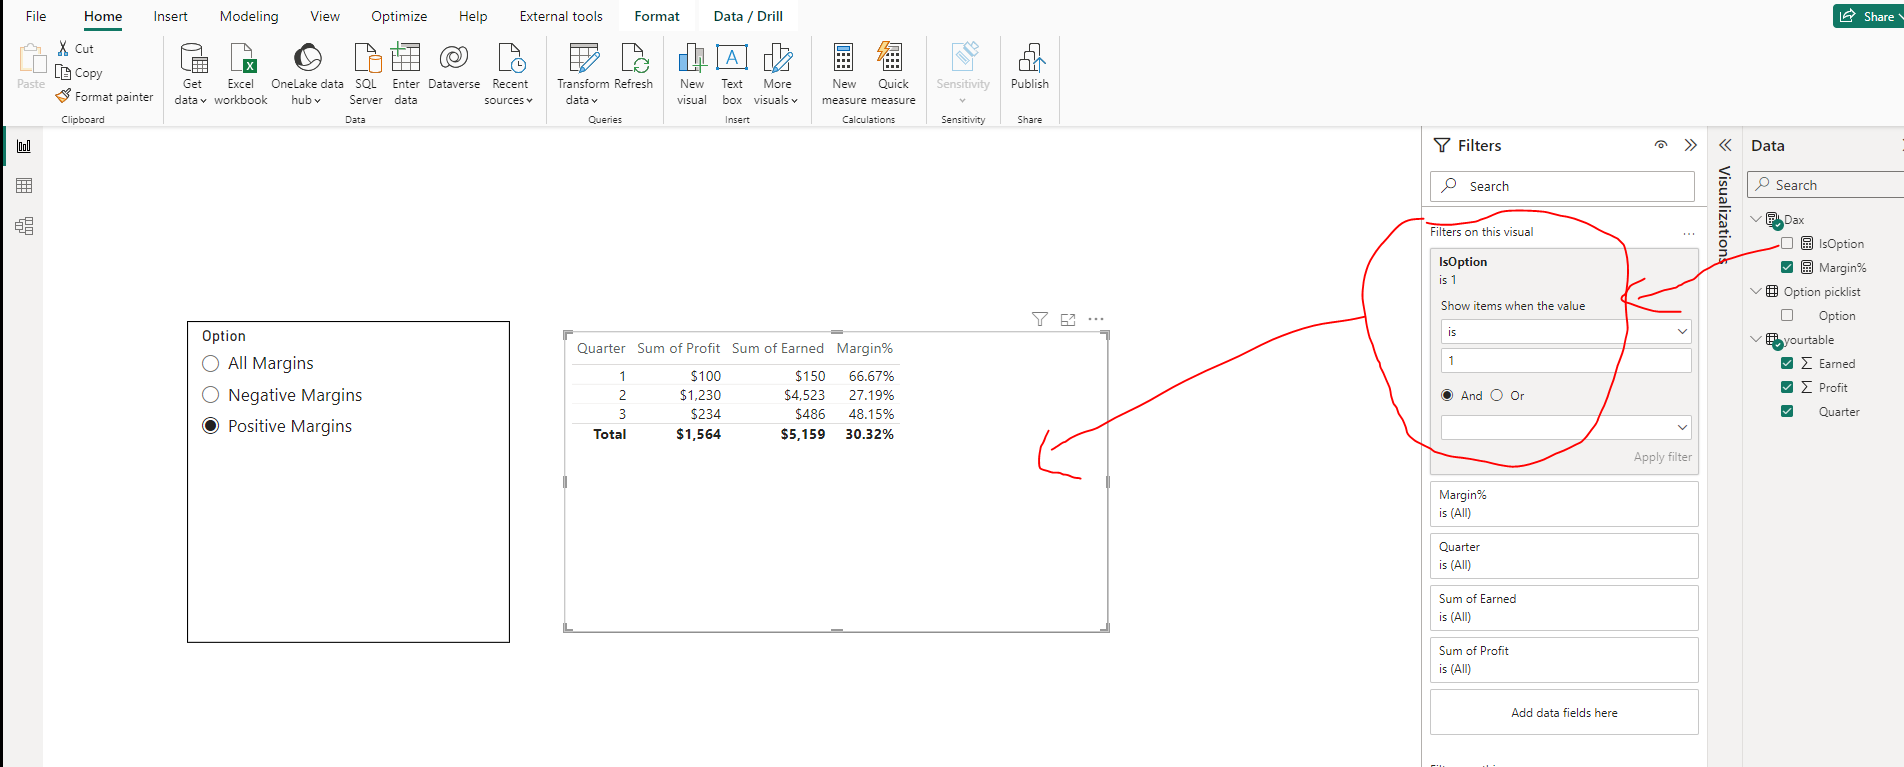
Task: Toggle Filters pane visibility eye
Action: 1661,145
